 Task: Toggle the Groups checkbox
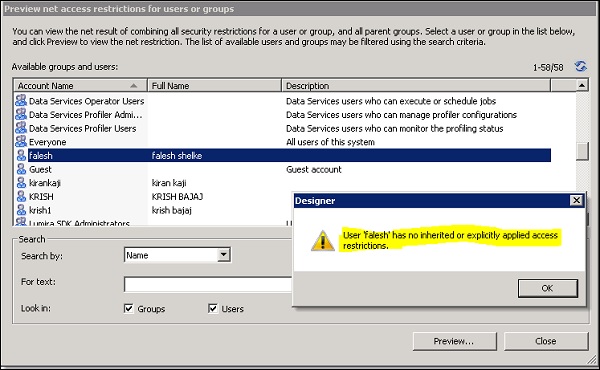click(129, 308)
